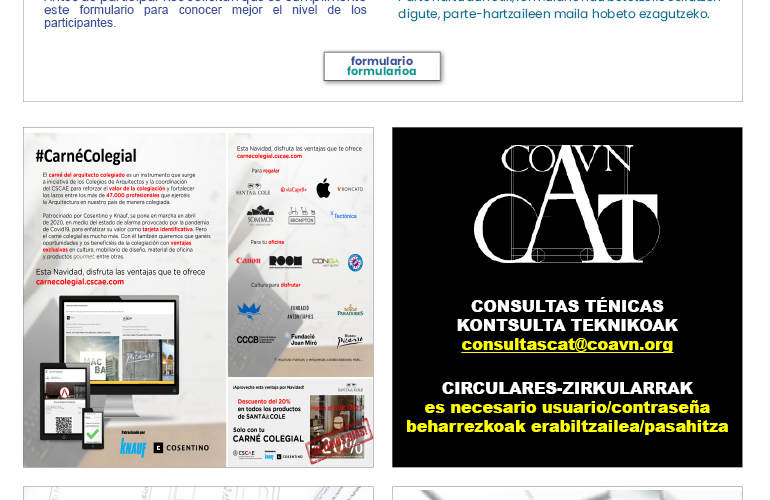The width and height of the screenshot is (770, 500).
Task: Select the Sommos hotel logo
Action: (x=260, y=216)
